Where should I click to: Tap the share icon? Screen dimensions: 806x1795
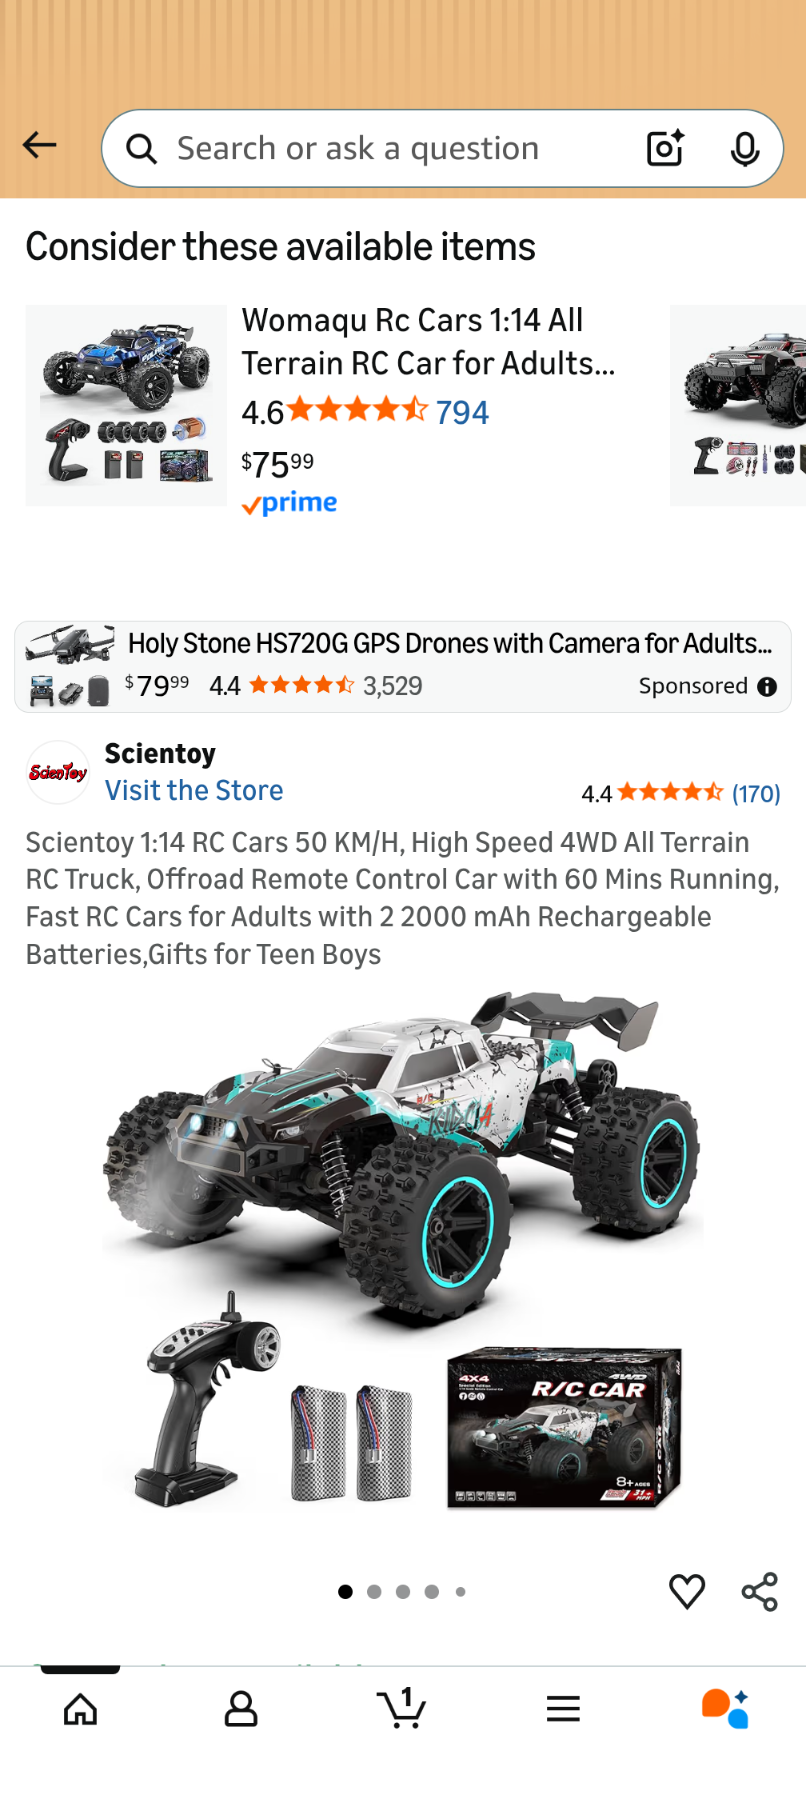pyautogui.click(x=760, y=1591)
